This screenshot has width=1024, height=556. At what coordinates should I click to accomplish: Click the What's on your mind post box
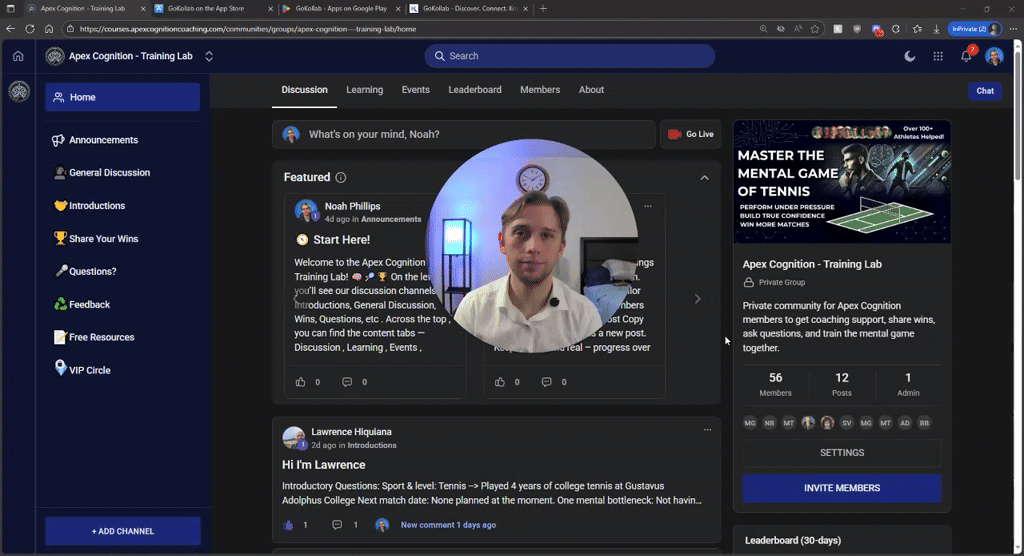point(464,134)
